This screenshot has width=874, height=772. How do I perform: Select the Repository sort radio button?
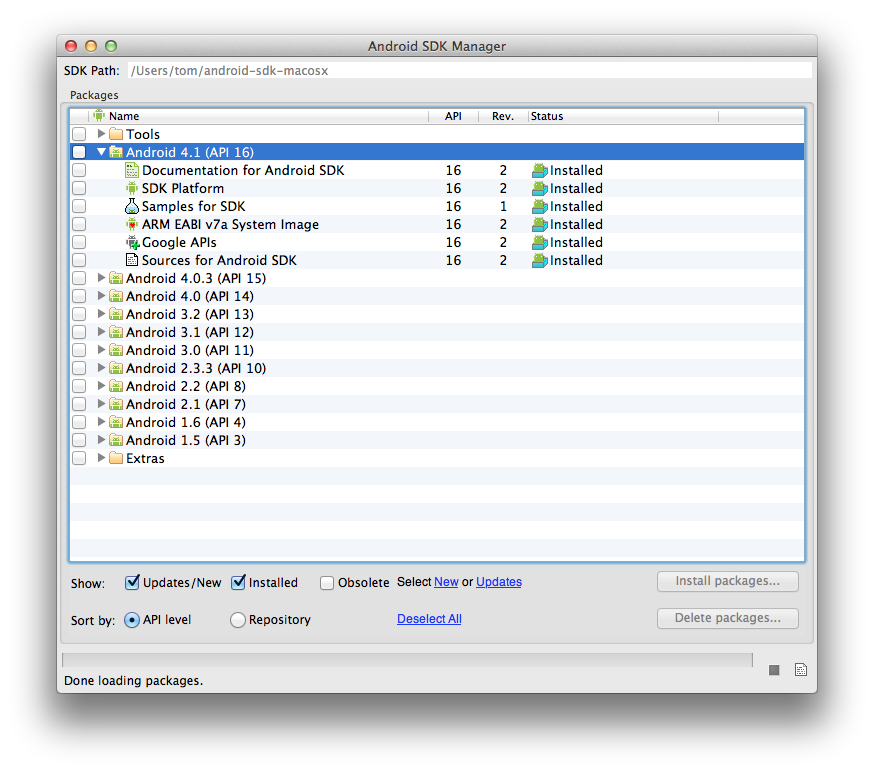pyautogui.click(x=238, y=619)
